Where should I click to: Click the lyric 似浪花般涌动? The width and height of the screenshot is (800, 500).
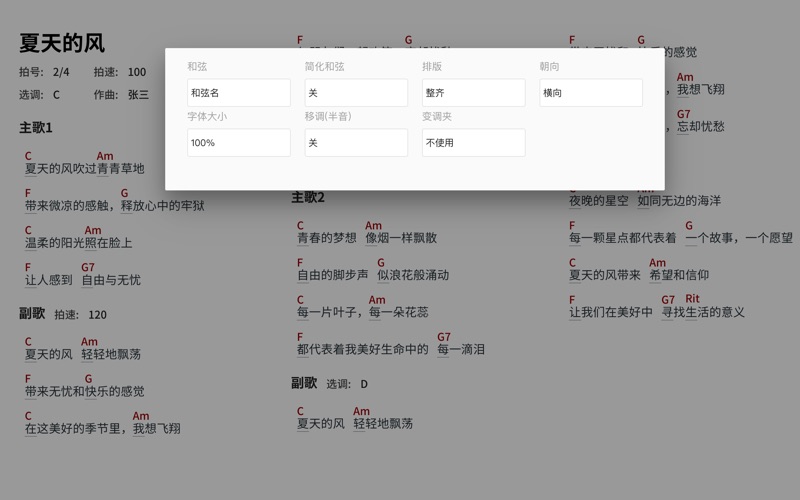click(x=413, y=275)
